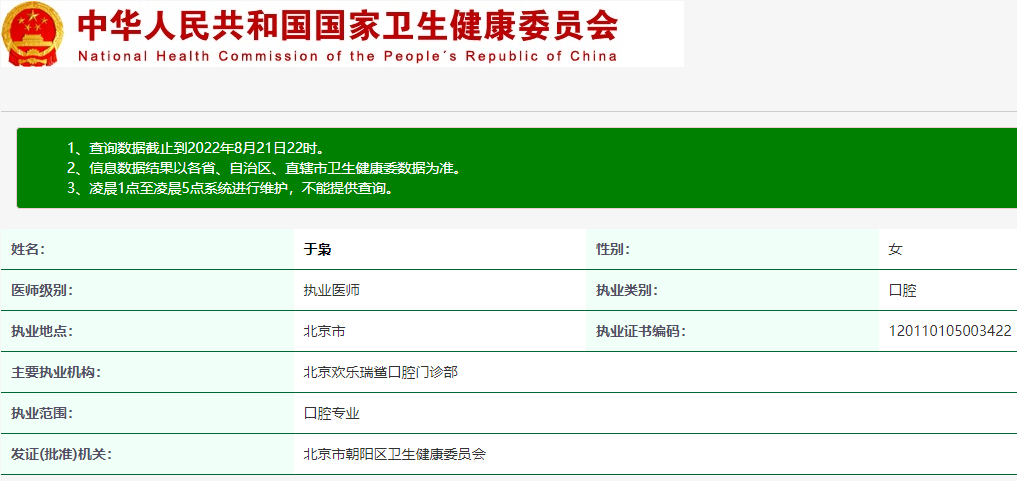
Task: Click the third notice about 系统进行维护
Action: click(229, 188)
